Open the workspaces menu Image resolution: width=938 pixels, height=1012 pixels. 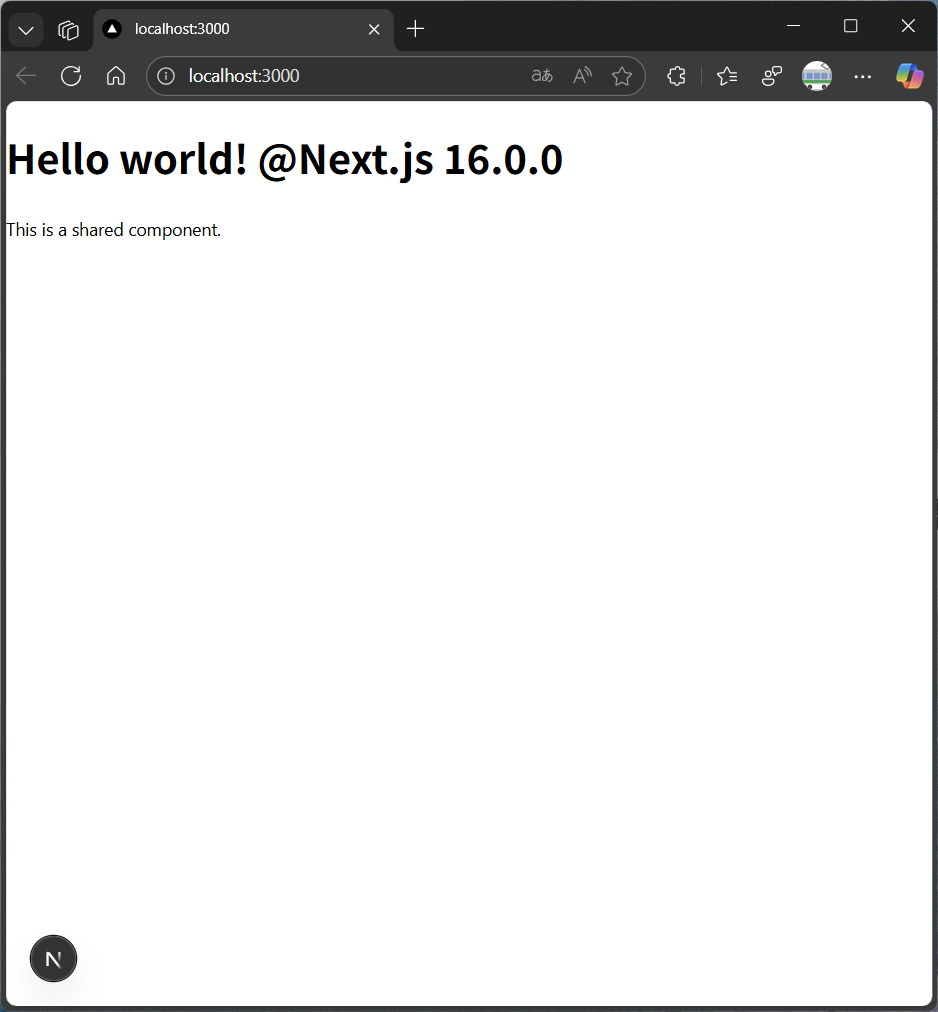(x=68, y=30)
